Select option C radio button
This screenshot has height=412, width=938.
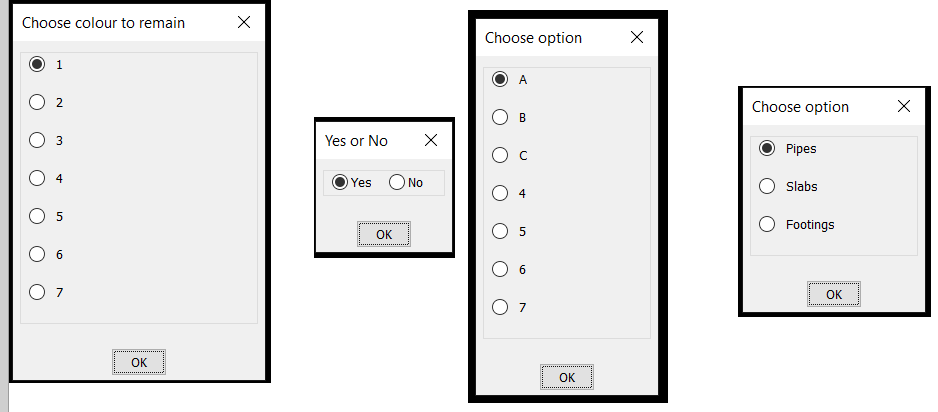[x=500, y=155]
